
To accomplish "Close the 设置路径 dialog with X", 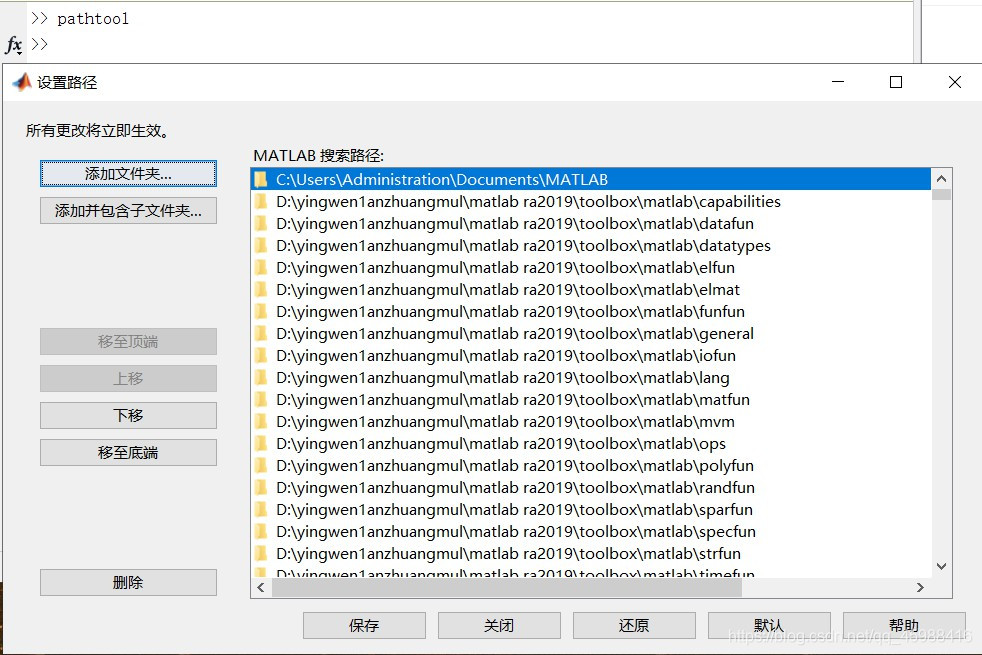I will pos(954,82).
